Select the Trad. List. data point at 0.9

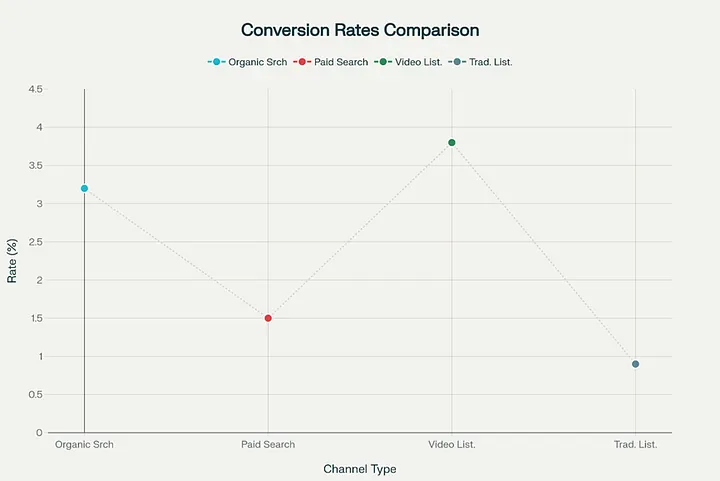635,364
